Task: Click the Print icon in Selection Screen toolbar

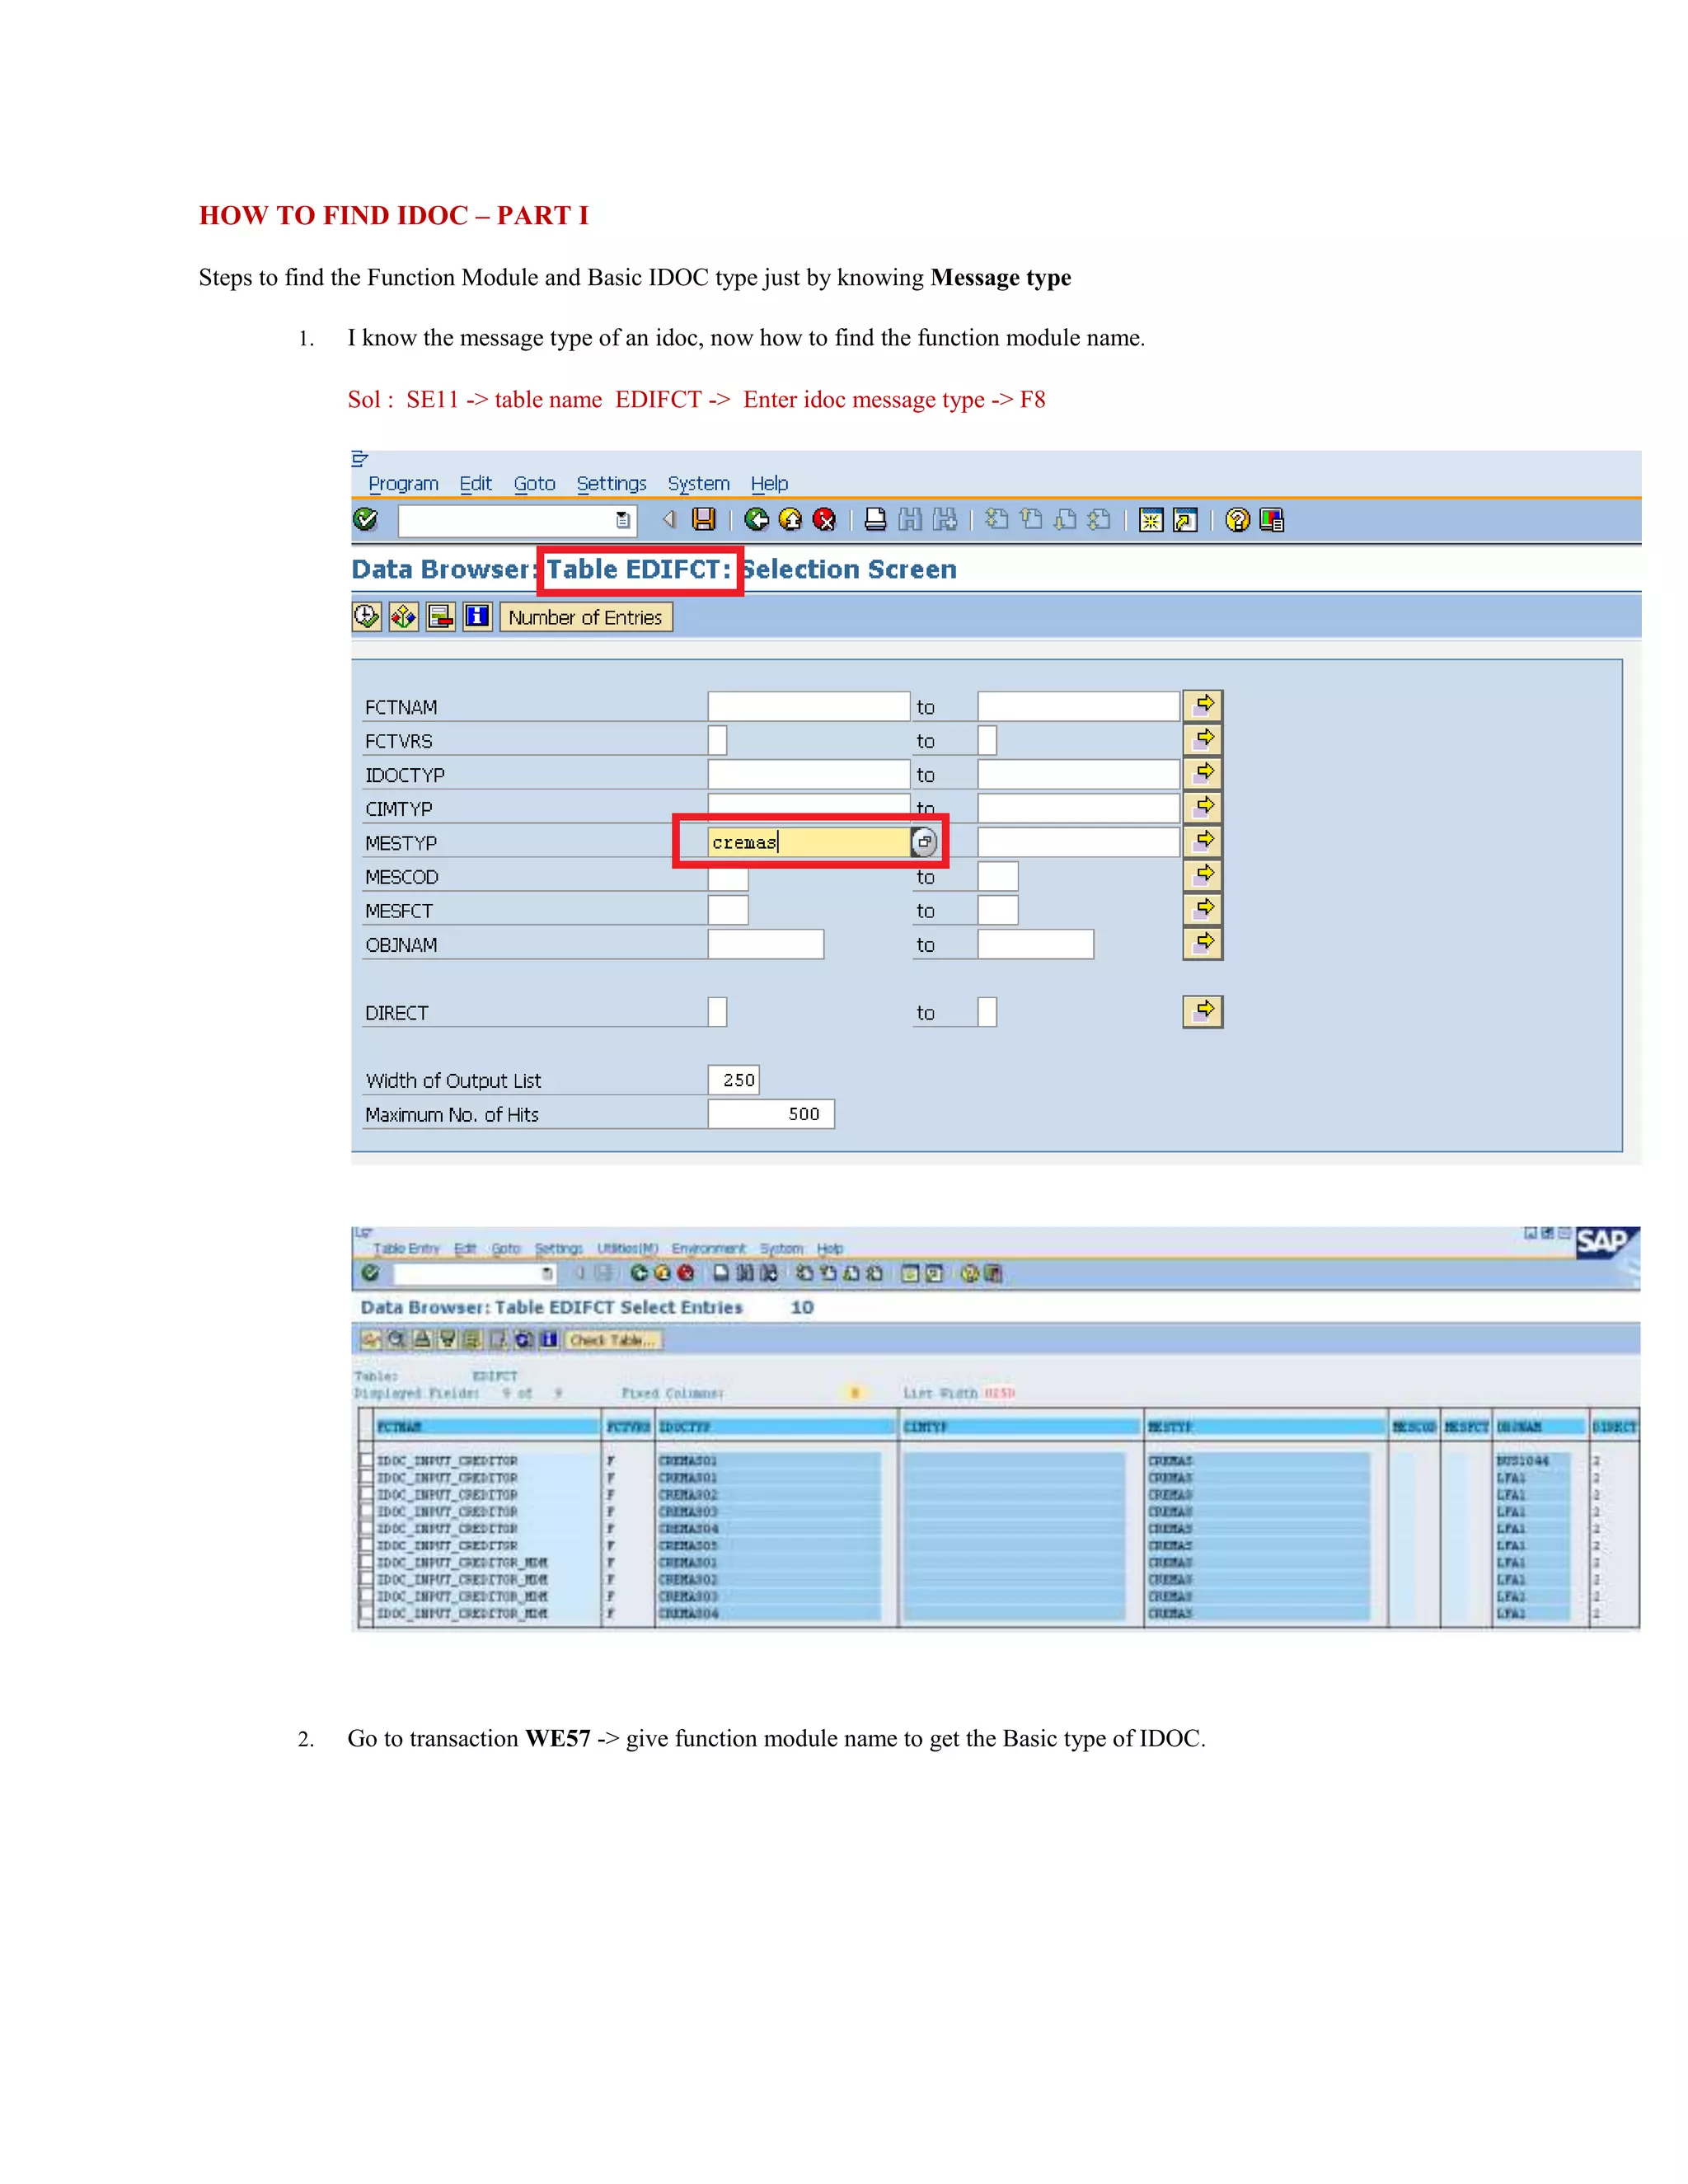Action: point(875,519)
